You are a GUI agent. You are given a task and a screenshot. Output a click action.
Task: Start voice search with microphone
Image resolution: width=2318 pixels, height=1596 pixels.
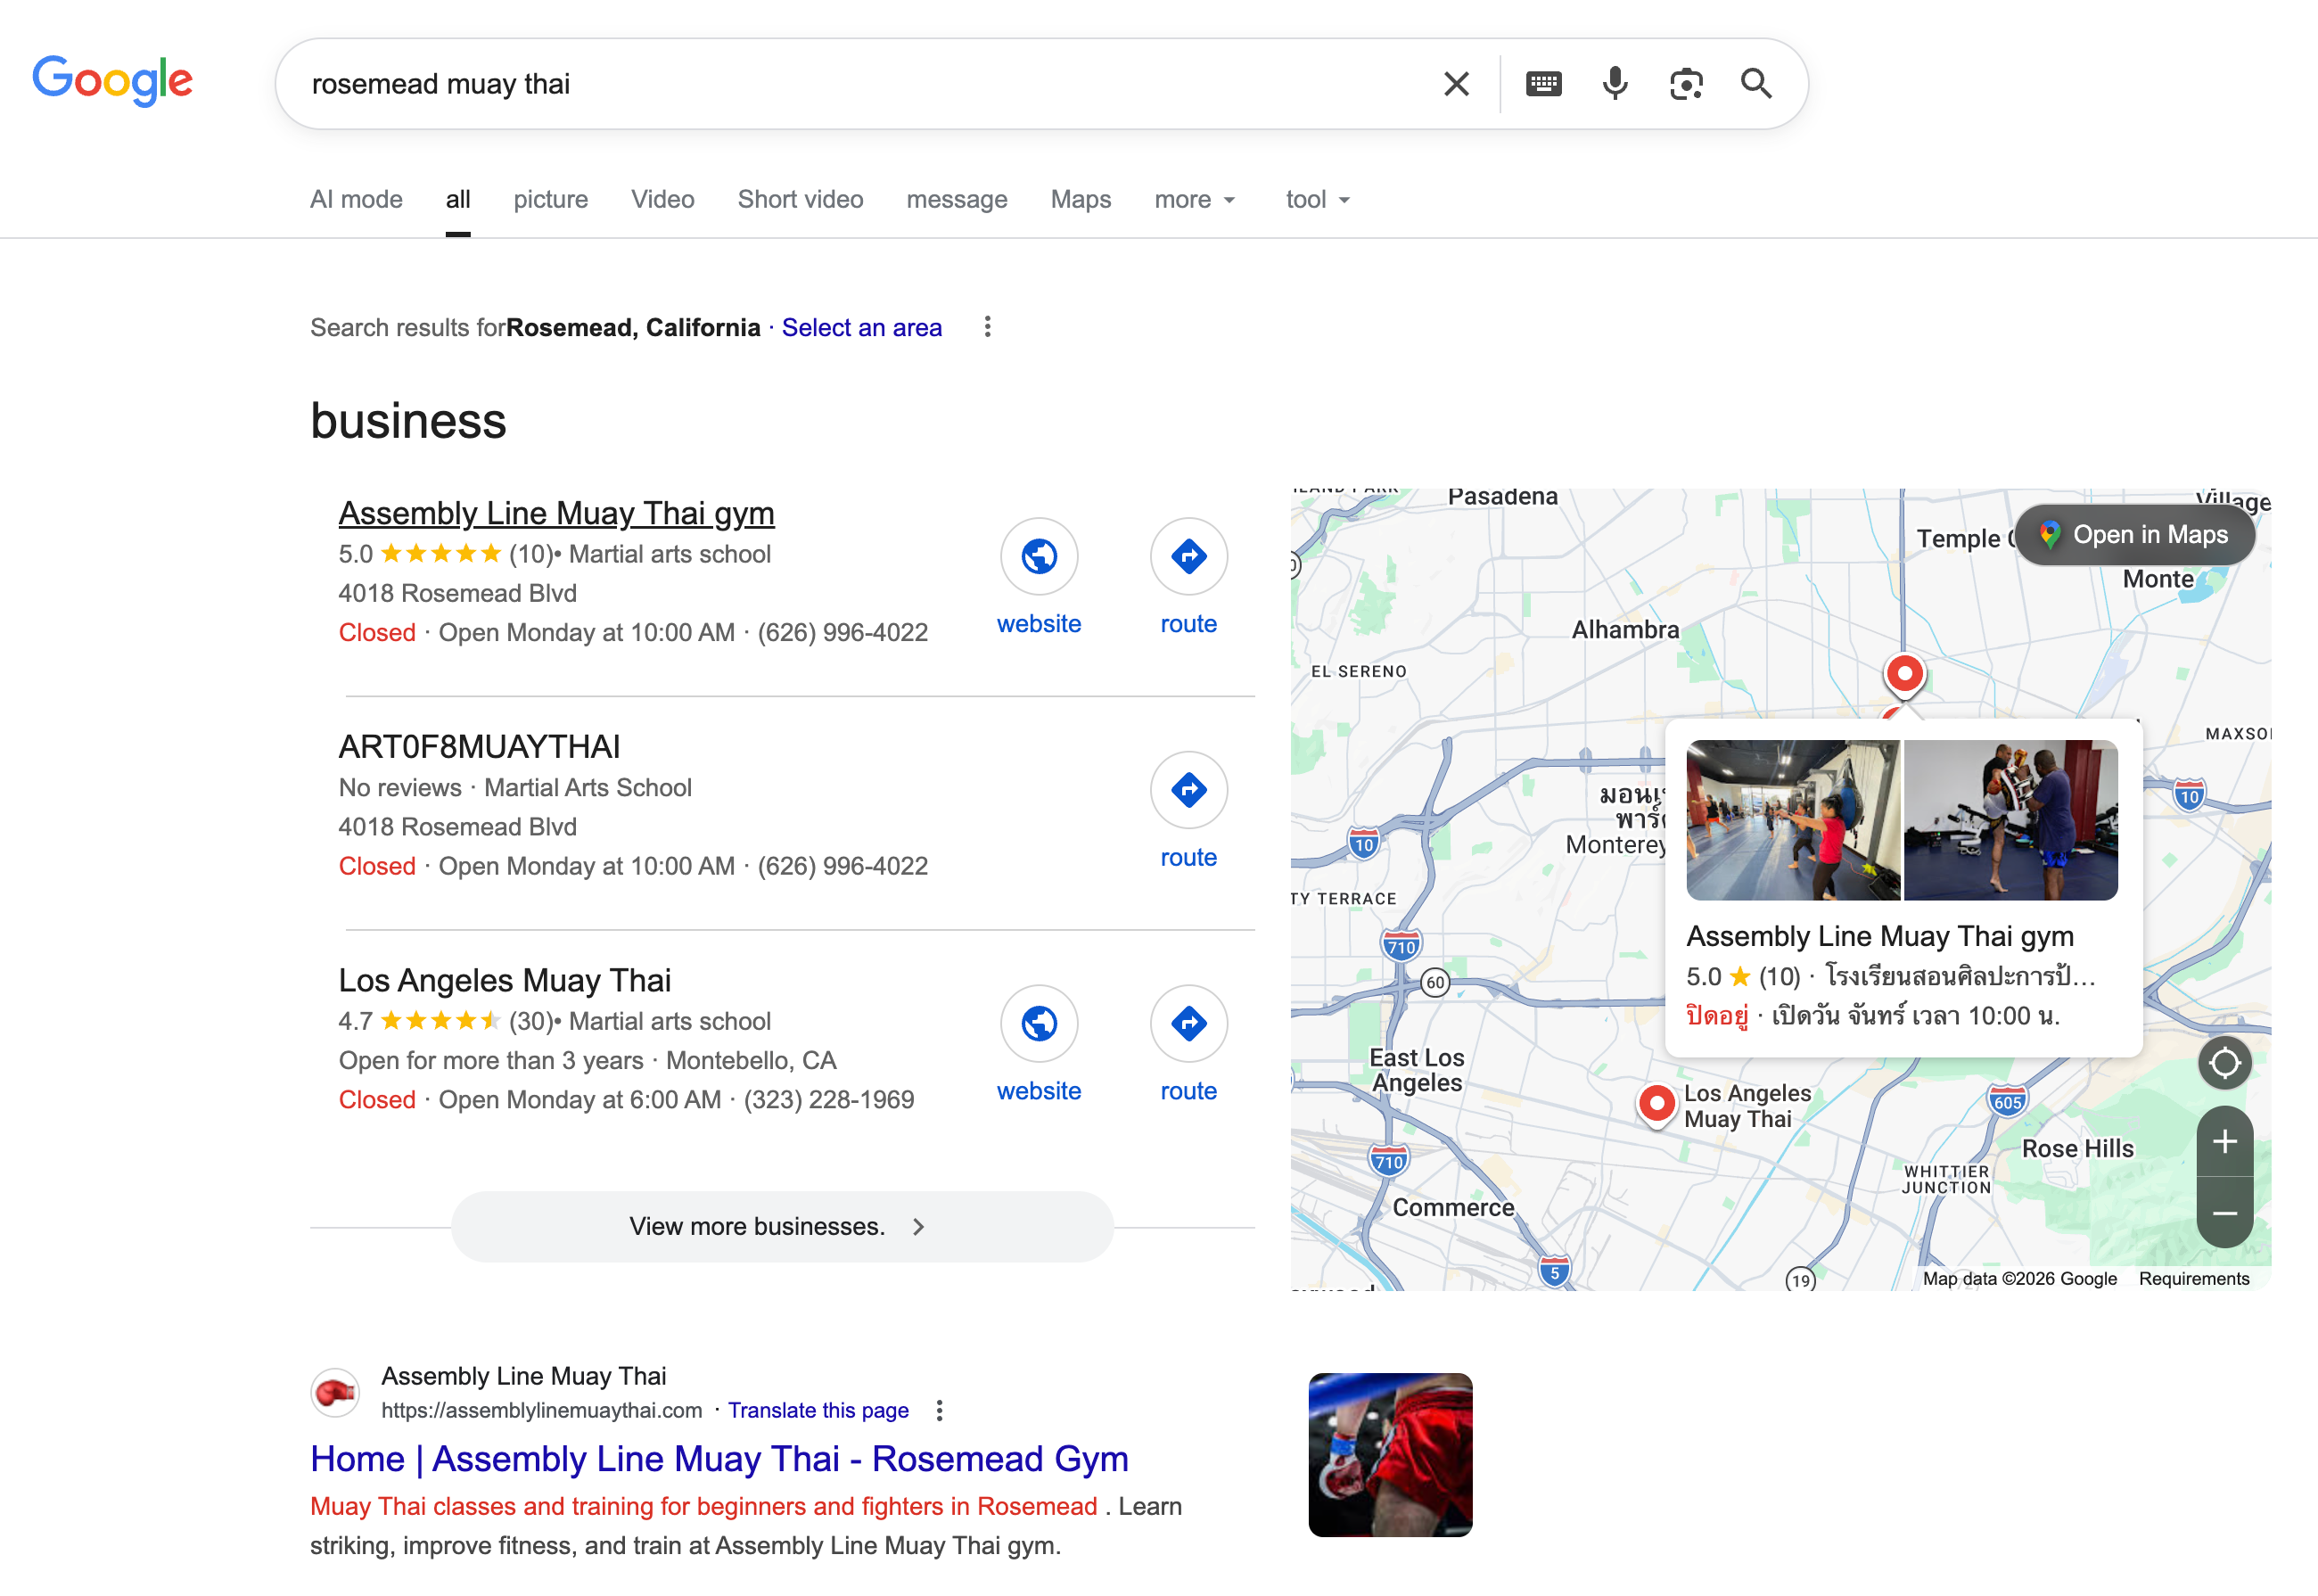coord(1614,84)
